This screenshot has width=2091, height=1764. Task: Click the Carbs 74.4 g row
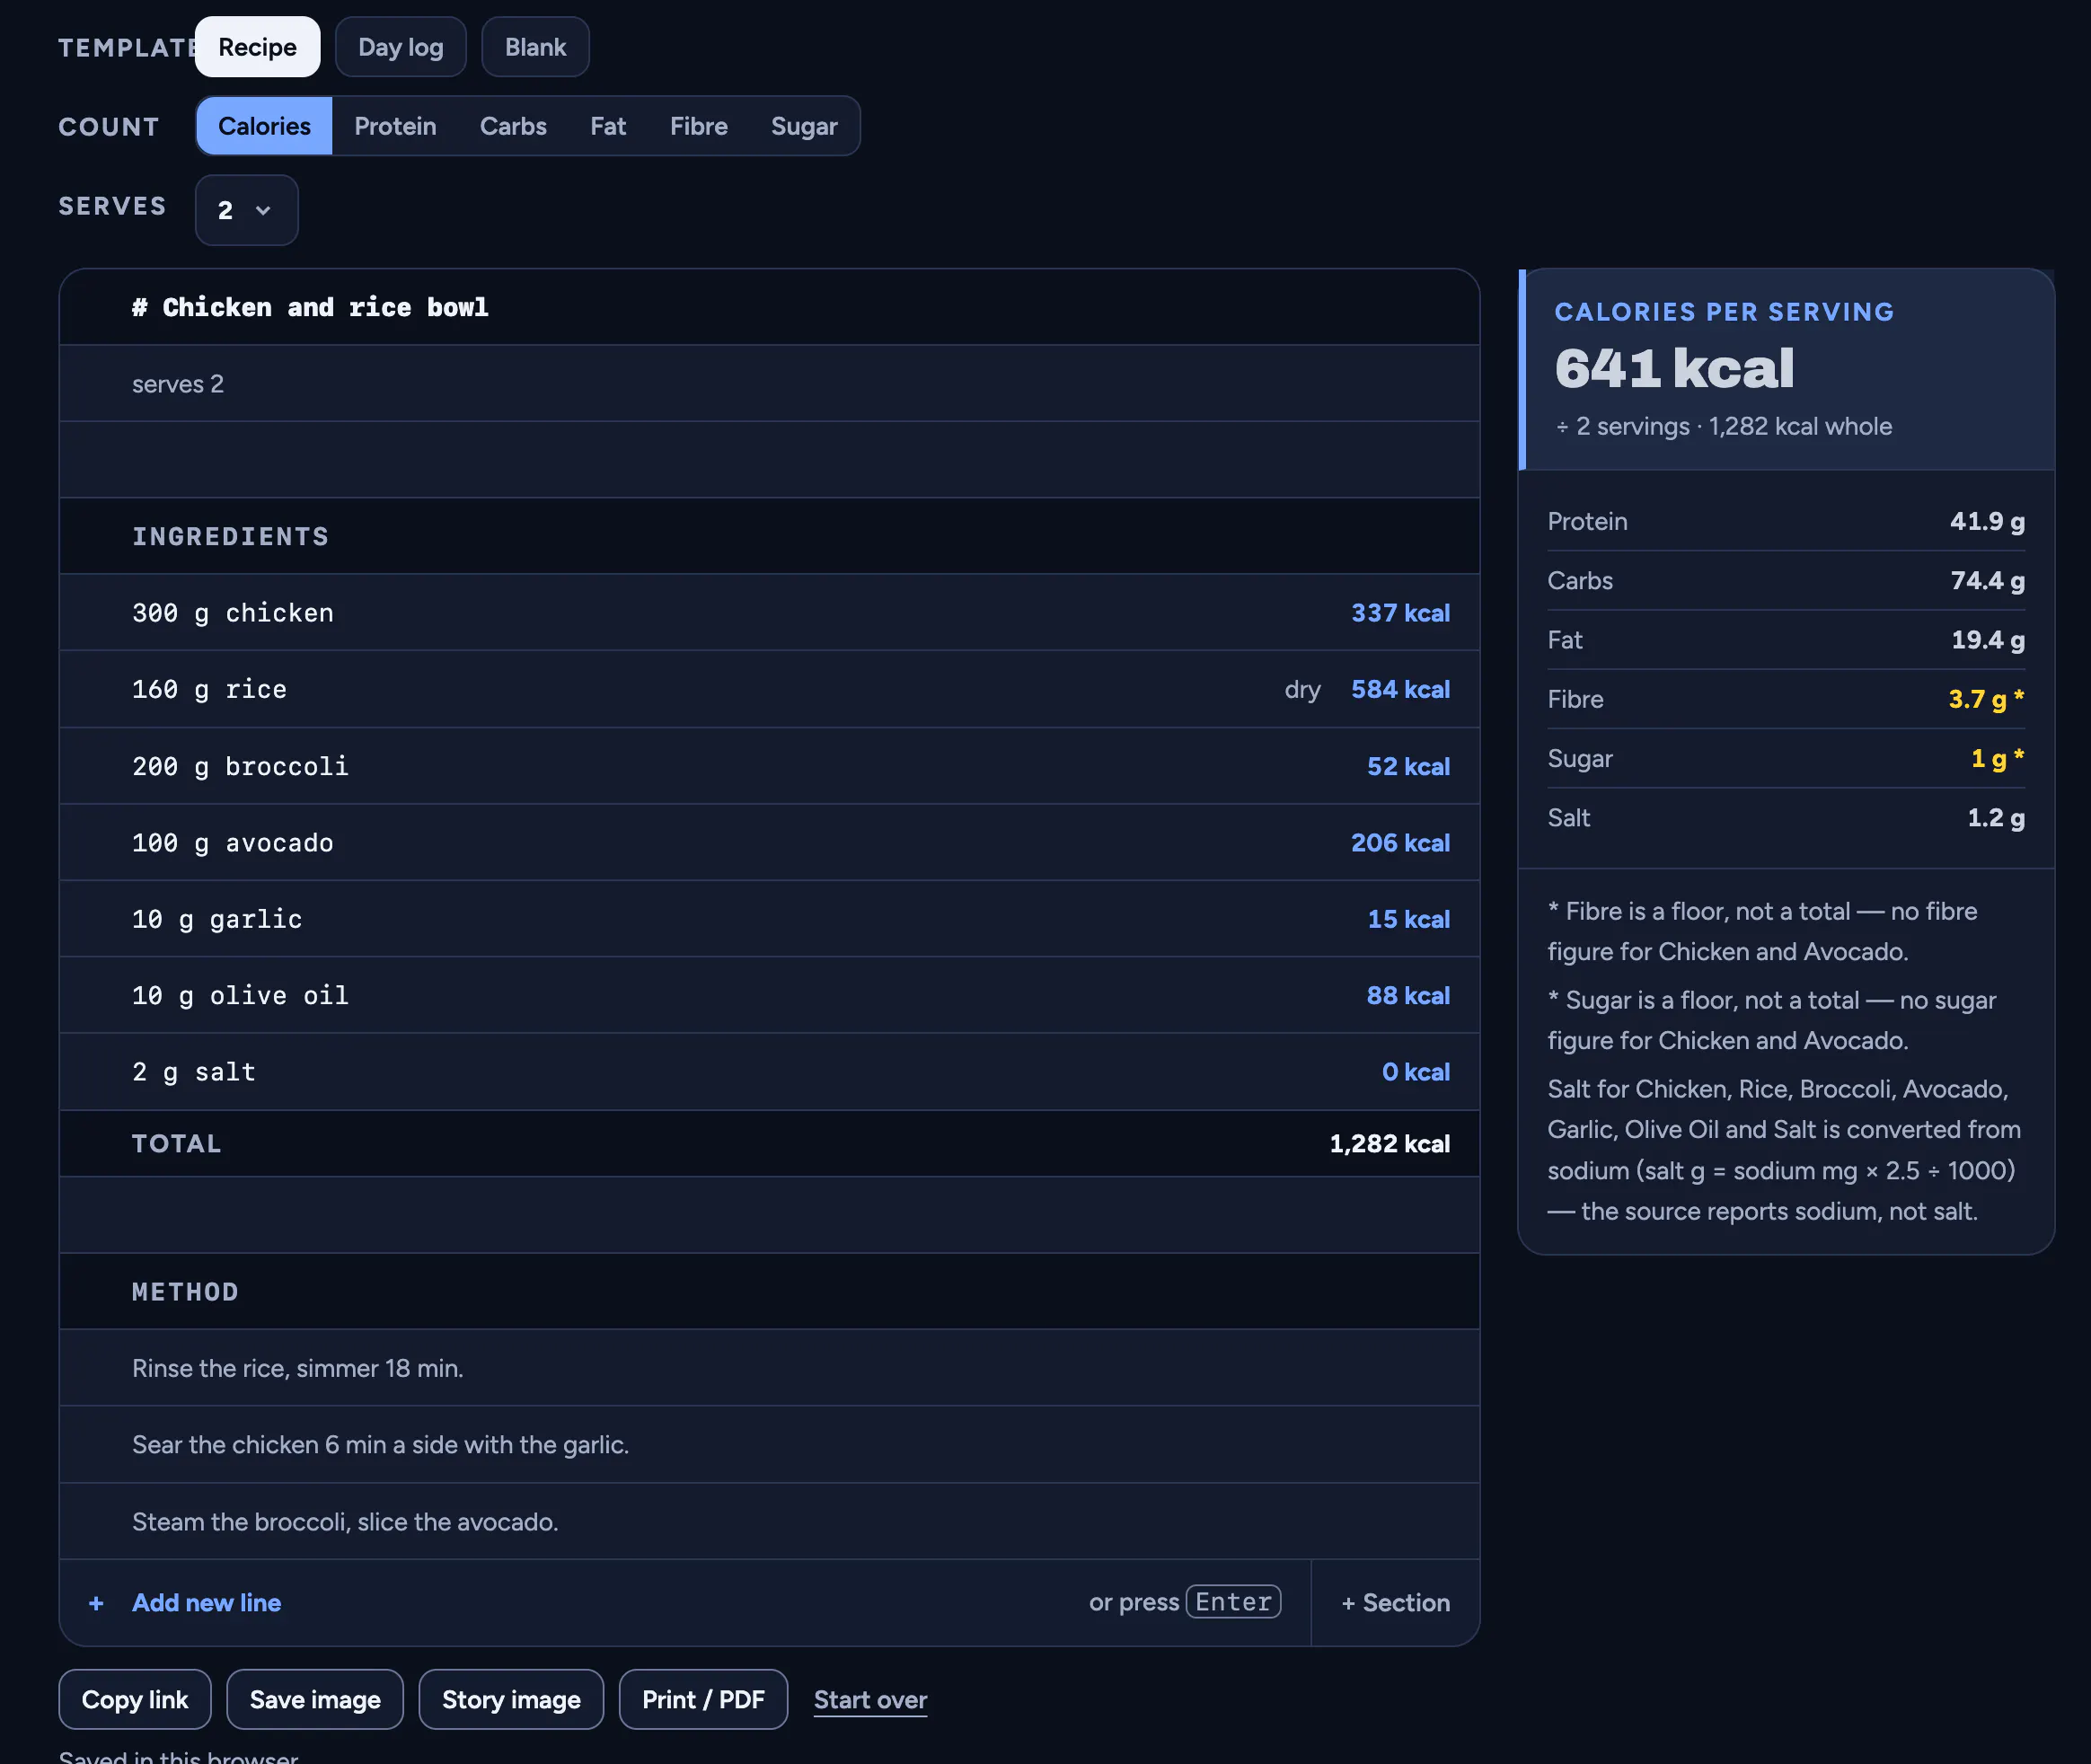[1786, 580]
